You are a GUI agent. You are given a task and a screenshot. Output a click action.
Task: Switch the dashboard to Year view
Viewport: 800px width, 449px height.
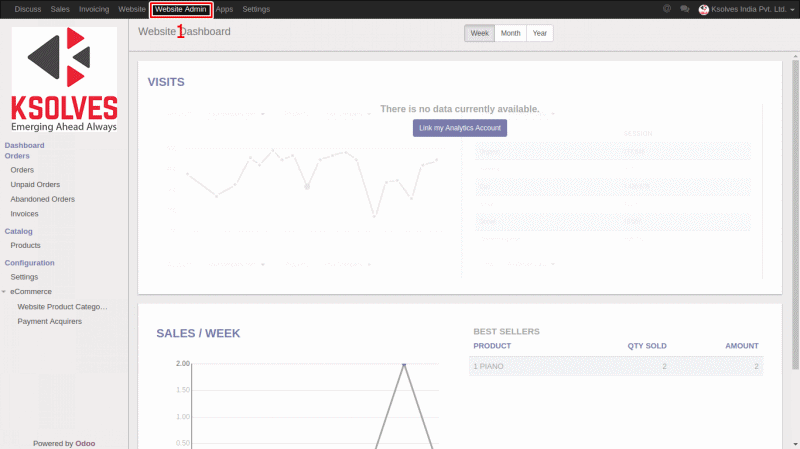tap(539, 33)
